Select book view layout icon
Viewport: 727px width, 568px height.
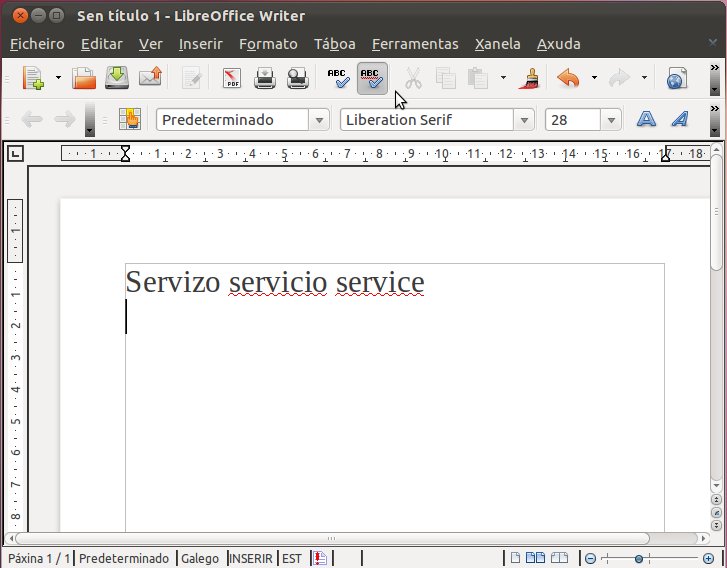click(x=559, y=557)
